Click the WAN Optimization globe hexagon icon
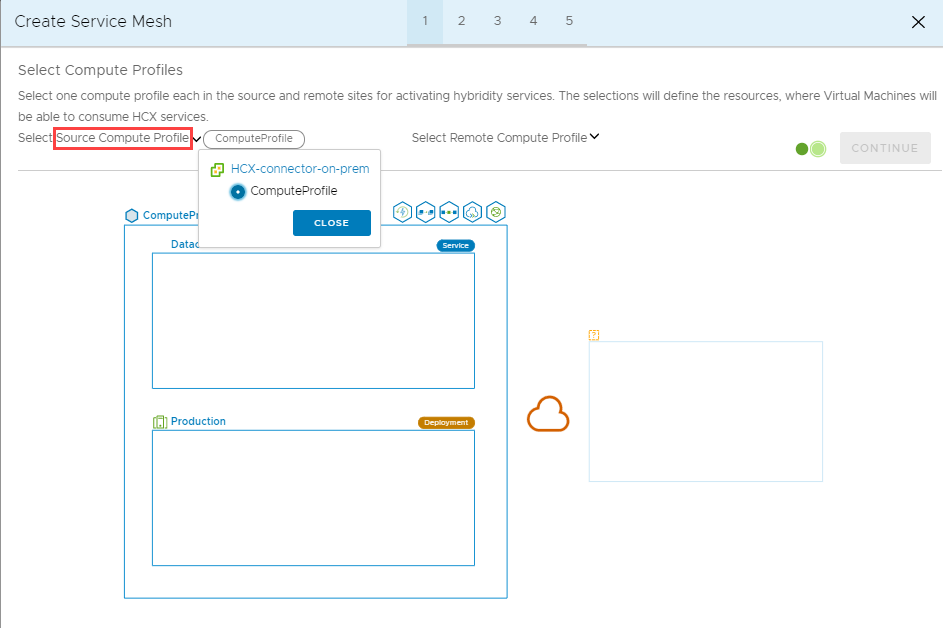The width and height of the screenshot is (943, 628). pos(494,212)
